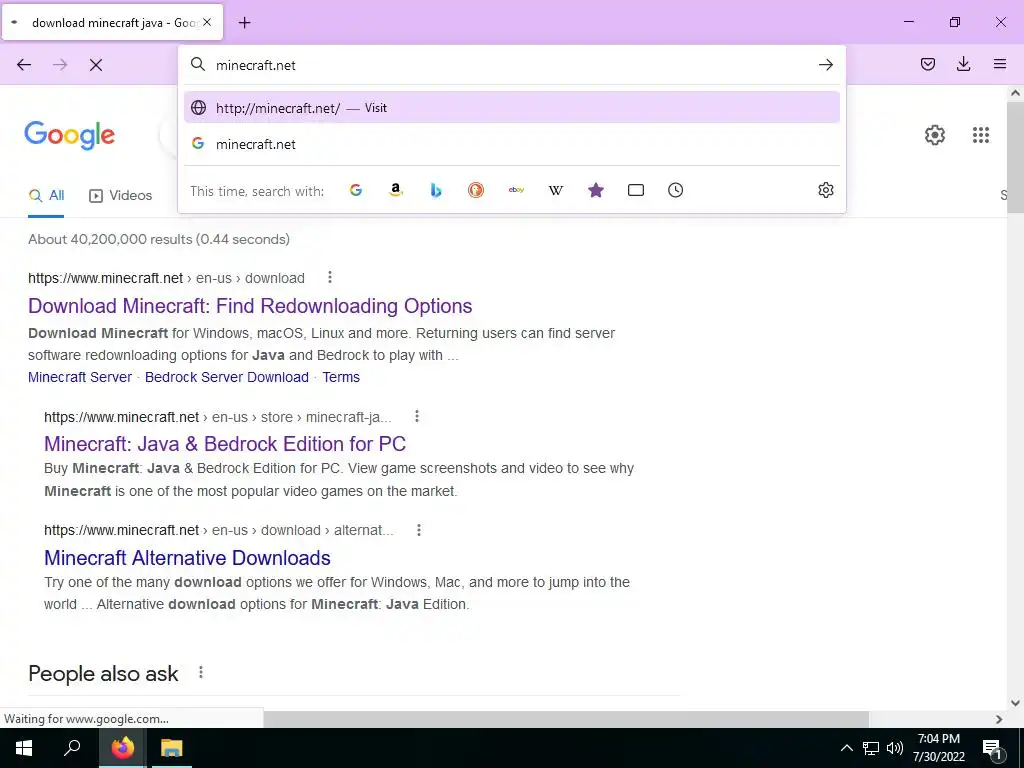Search bookmarks with the star icon
Viewport: 1024px width, 768px height.
tap(596, 190)
